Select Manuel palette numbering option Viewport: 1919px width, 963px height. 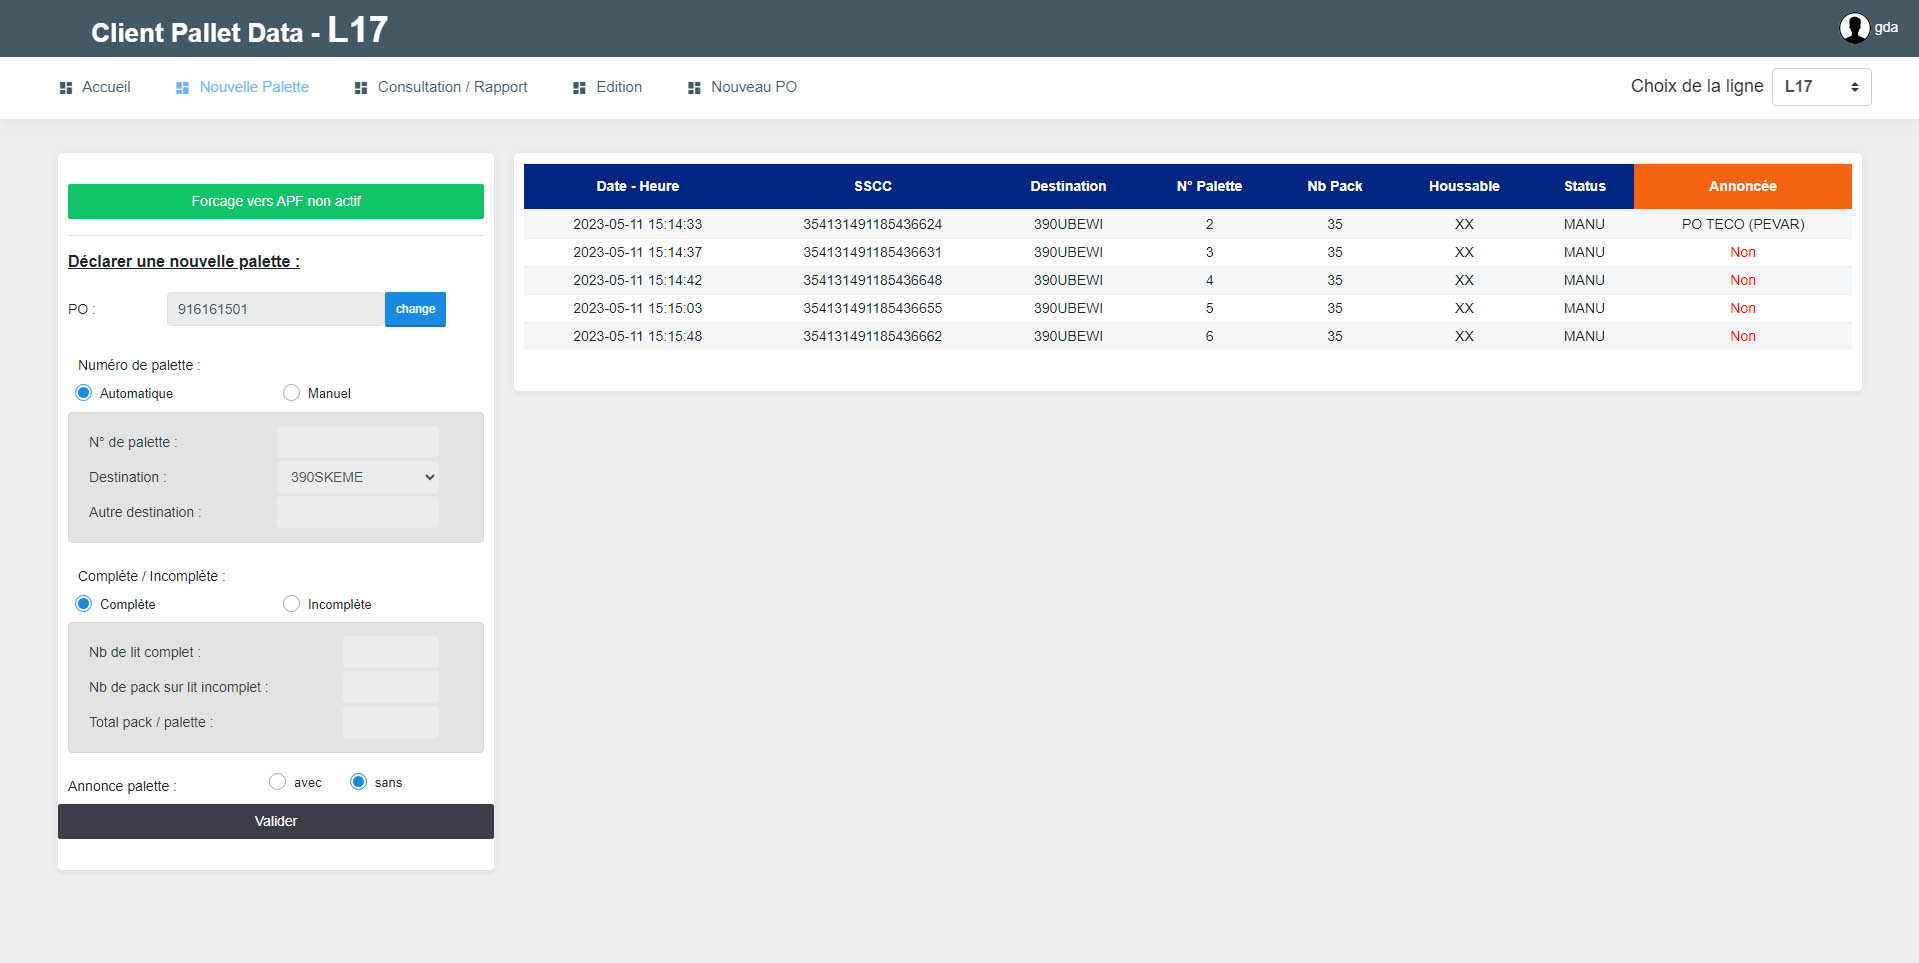(x=292, y=393)
